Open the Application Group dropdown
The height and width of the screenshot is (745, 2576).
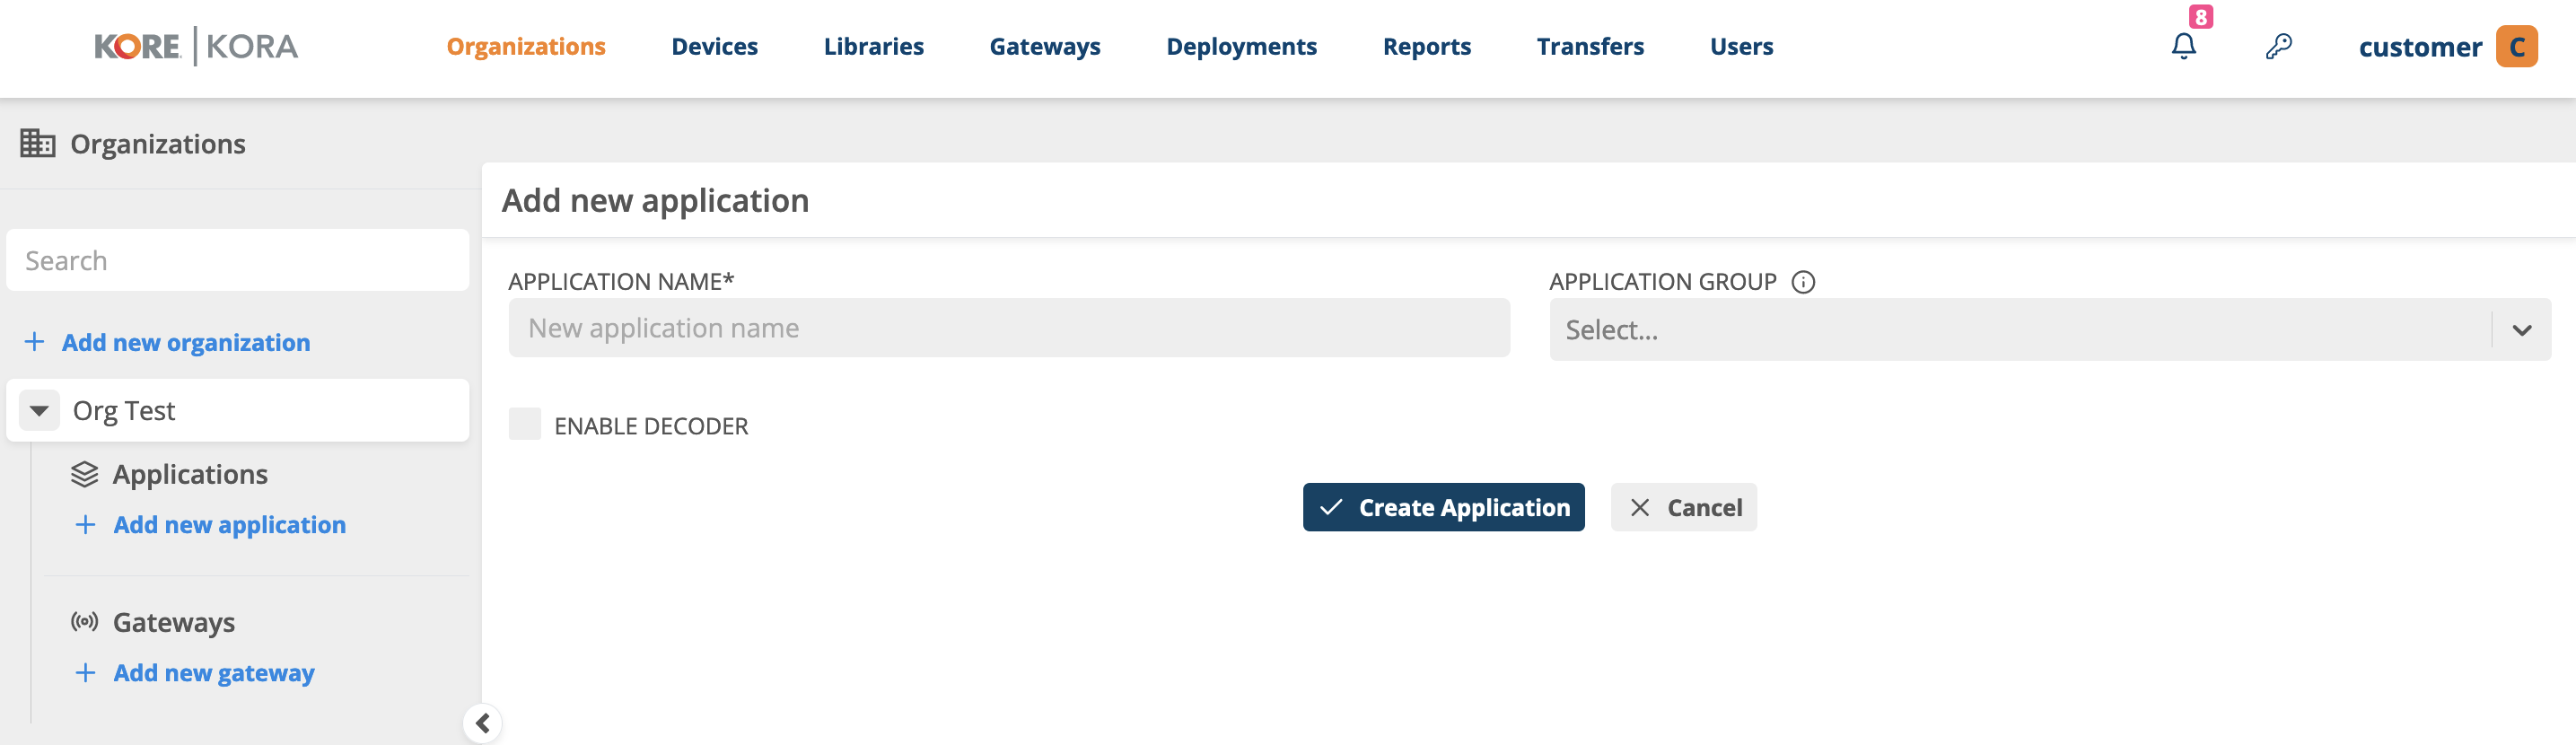[x=2049, y=329]
